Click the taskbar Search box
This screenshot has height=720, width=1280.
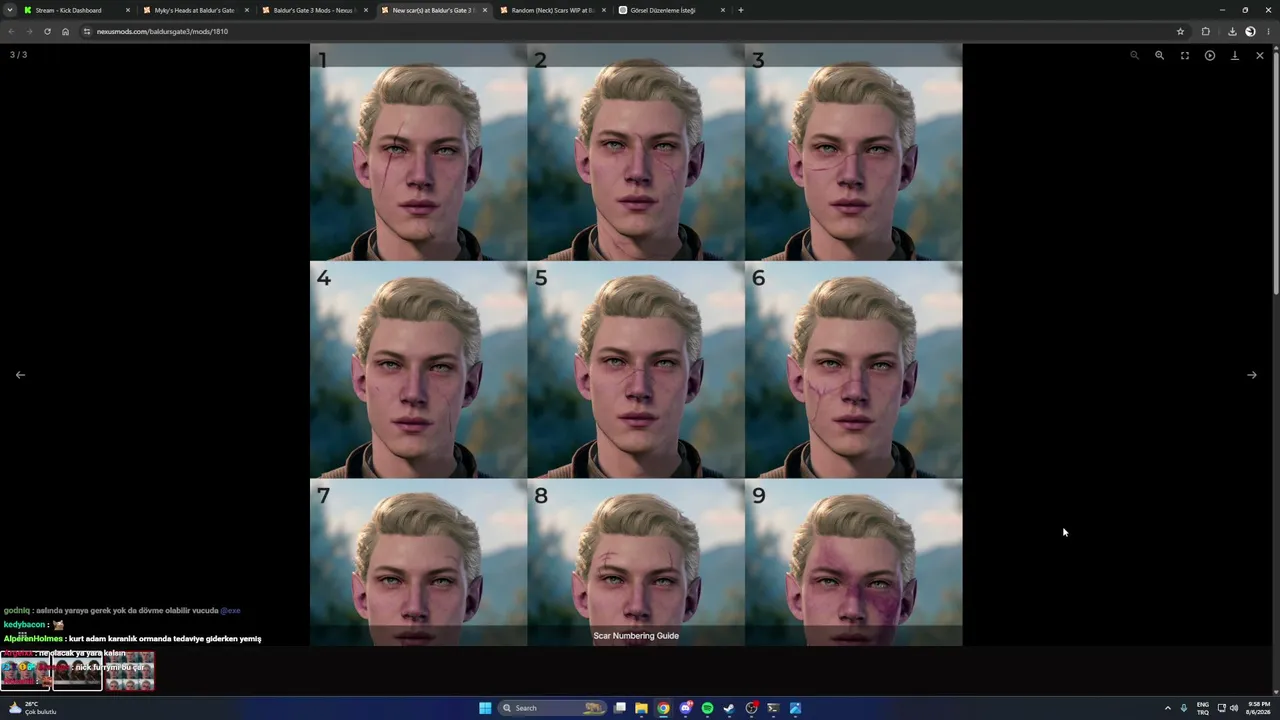(x=554, y=708)
